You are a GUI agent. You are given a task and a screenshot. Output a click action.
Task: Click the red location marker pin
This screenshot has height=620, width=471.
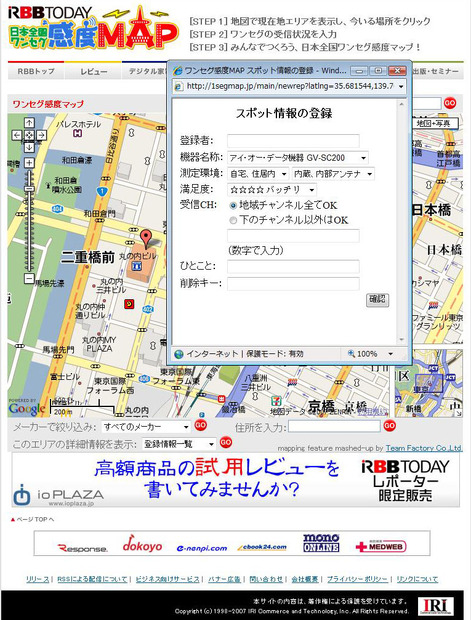pyautogui.click(x=146, y=239)
